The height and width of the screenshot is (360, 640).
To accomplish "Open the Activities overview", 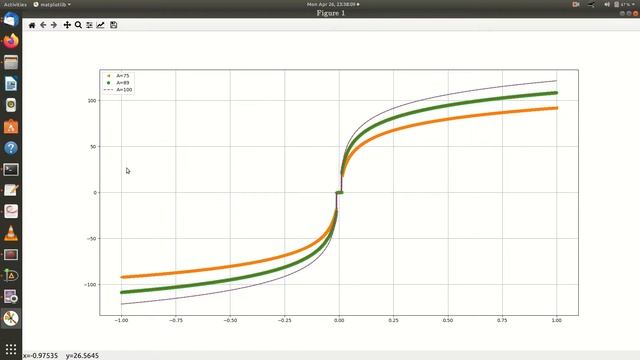I will pos(15,4).
